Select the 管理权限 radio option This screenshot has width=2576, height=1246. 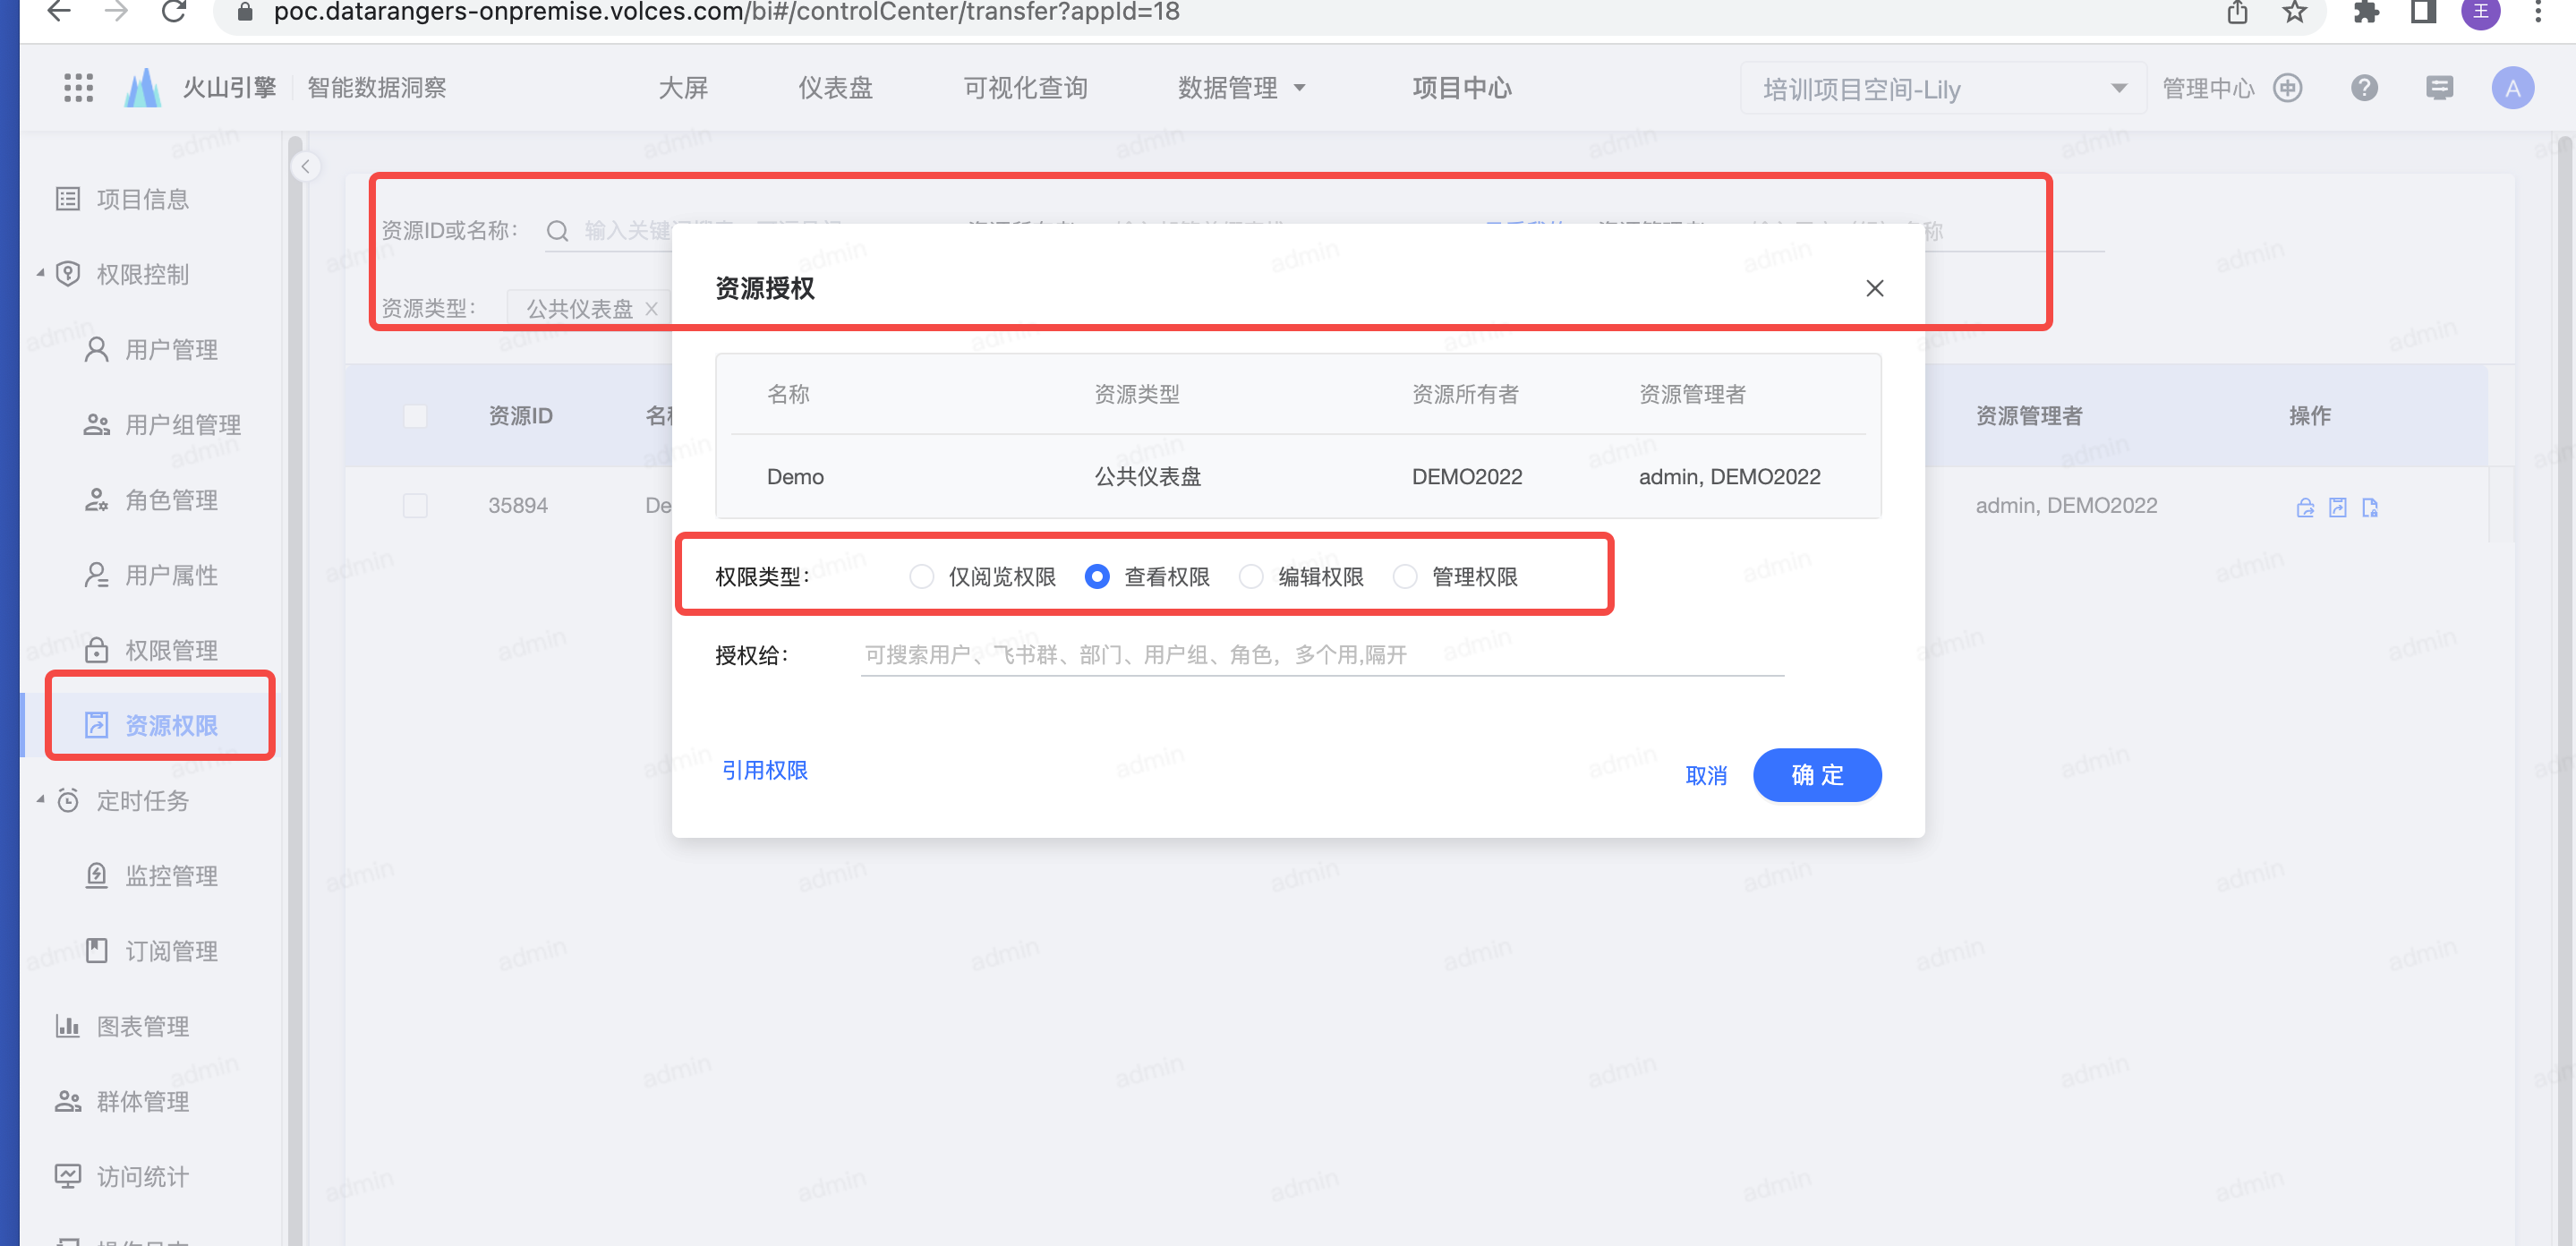[1405, 577]
